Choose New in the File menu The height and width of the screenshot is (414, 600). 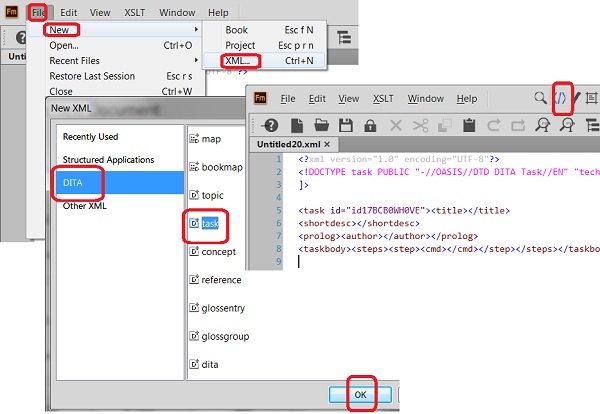59,30
